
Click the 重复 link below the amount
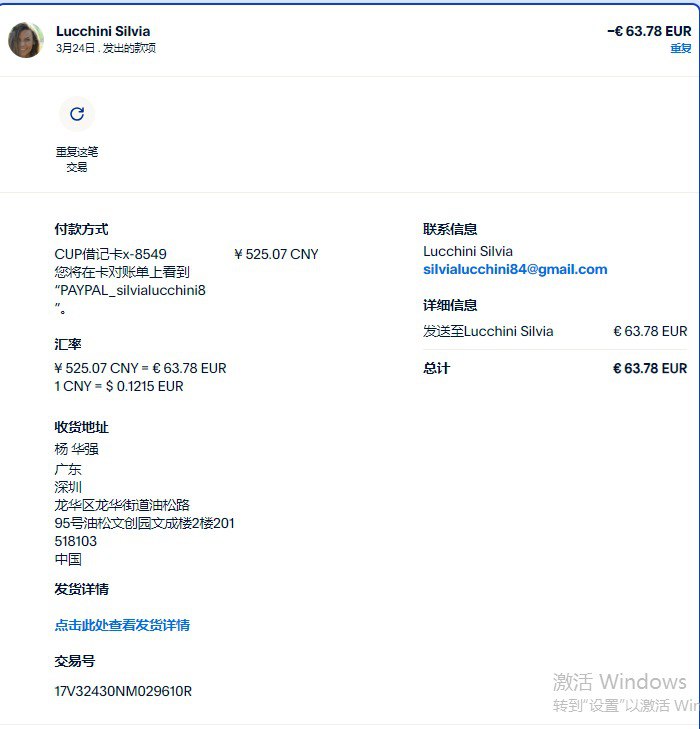pyautogui.click(x=680, y=48)
